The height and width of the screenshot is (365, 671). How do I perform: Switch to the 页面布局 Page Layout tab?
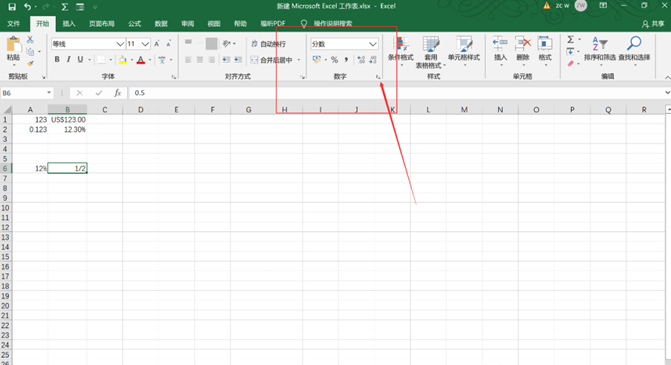click(102, 24)
